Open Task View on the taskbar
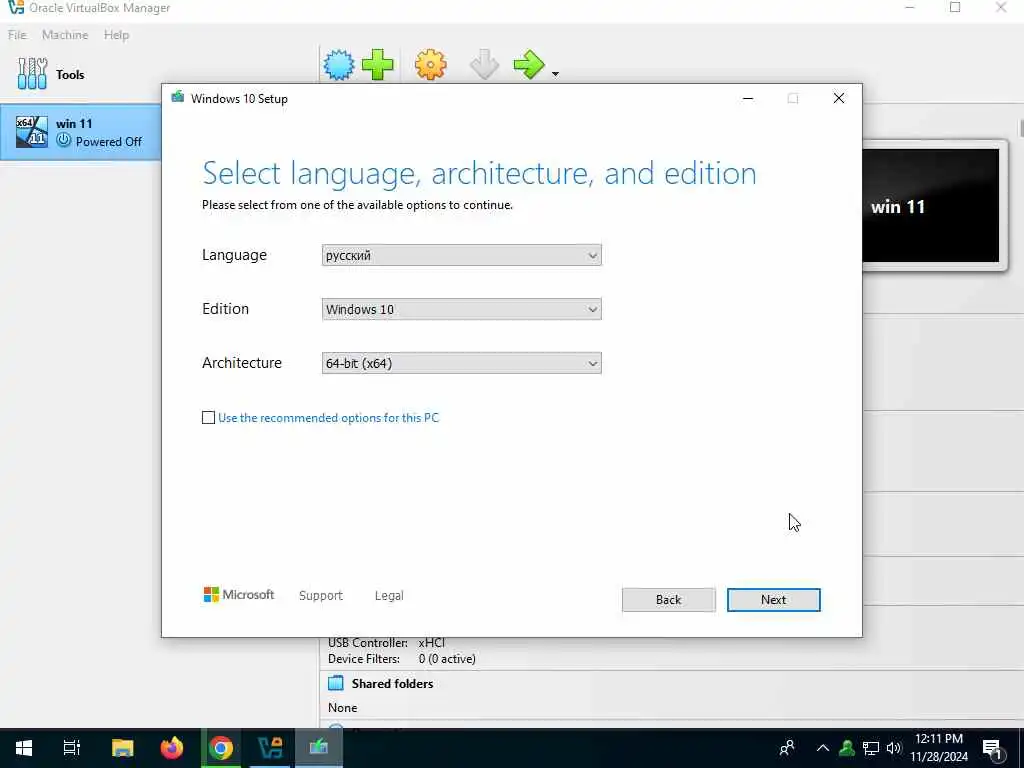This screenshot has height=768, width=1024. click(x=72, y=748)
